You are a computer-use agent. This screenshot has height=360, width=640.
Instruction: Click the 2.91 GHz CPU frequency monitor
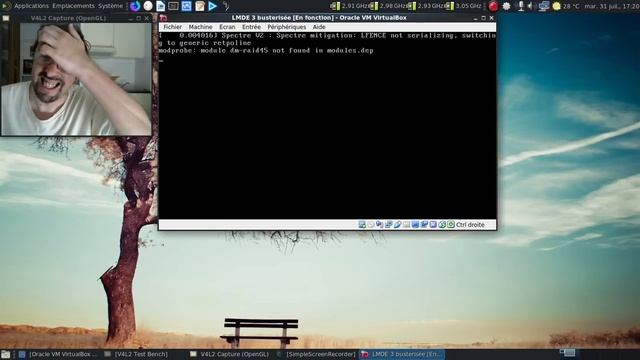click(349, 6)
